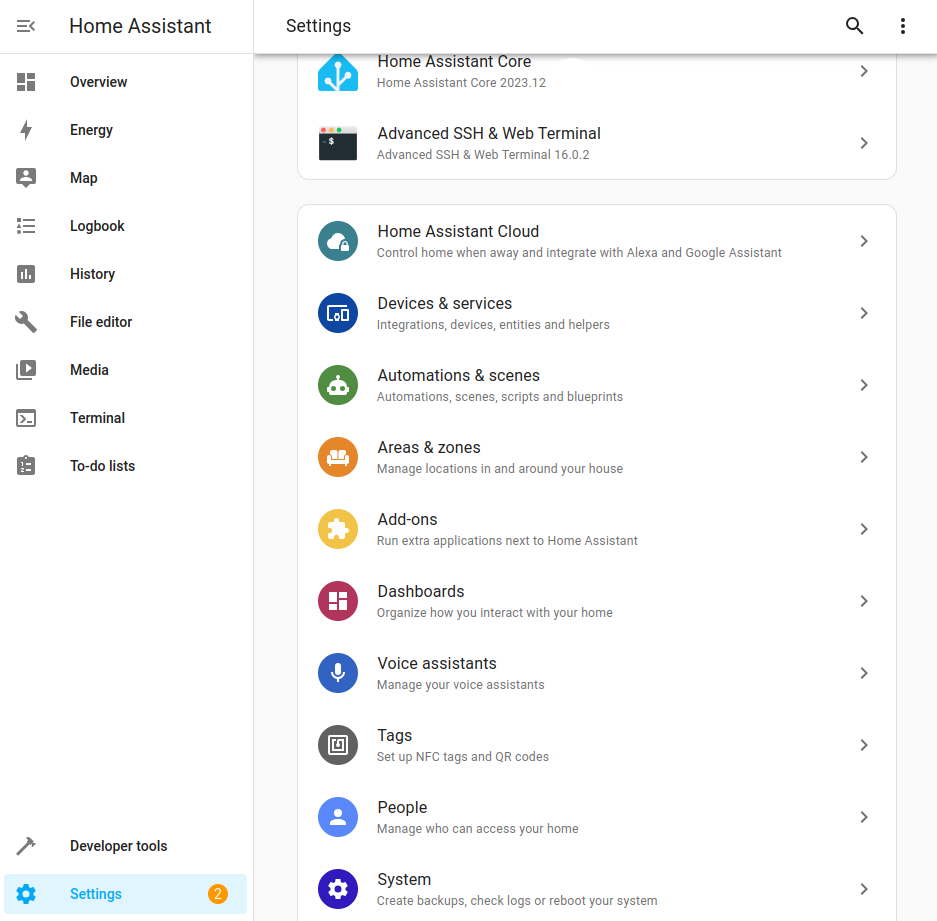The image size is (937, 921).
Task: Click the green Automations robot icon
Action: [338, 385]
